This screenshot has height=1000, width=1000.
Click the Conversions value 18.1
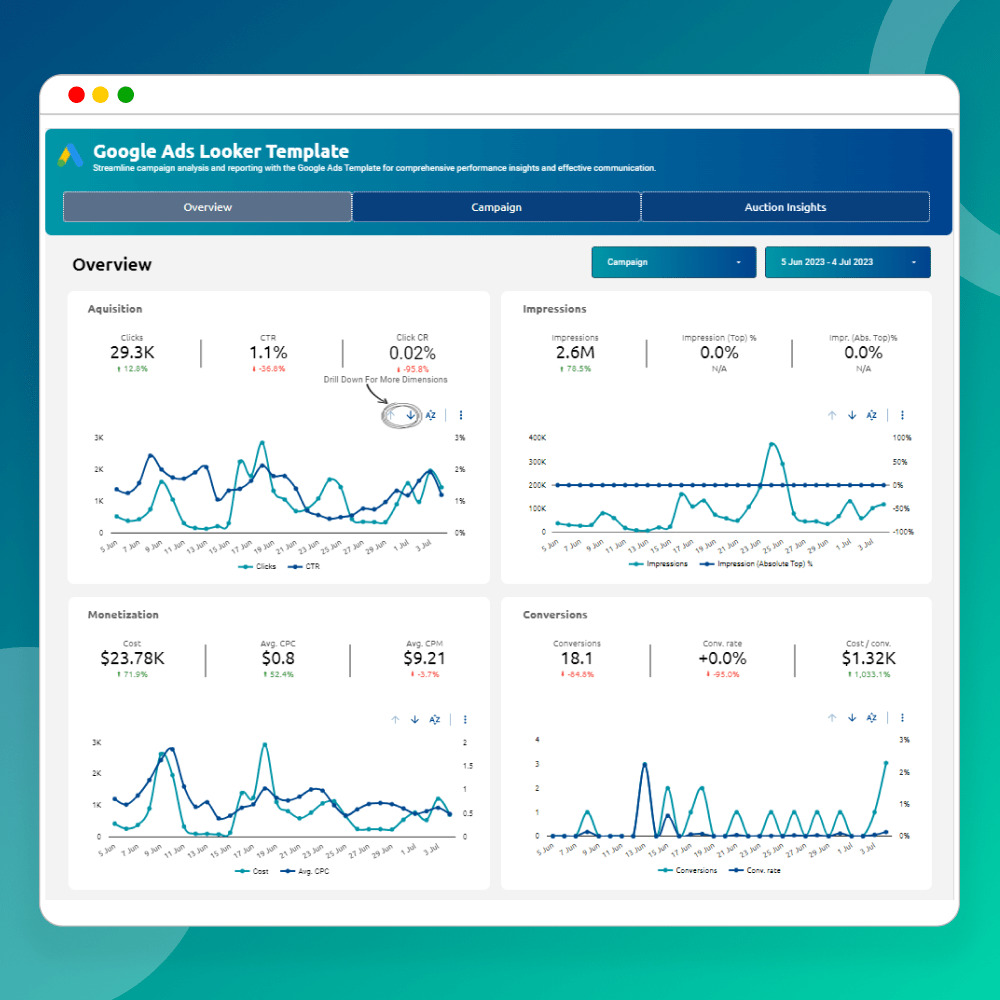point(577,658)
